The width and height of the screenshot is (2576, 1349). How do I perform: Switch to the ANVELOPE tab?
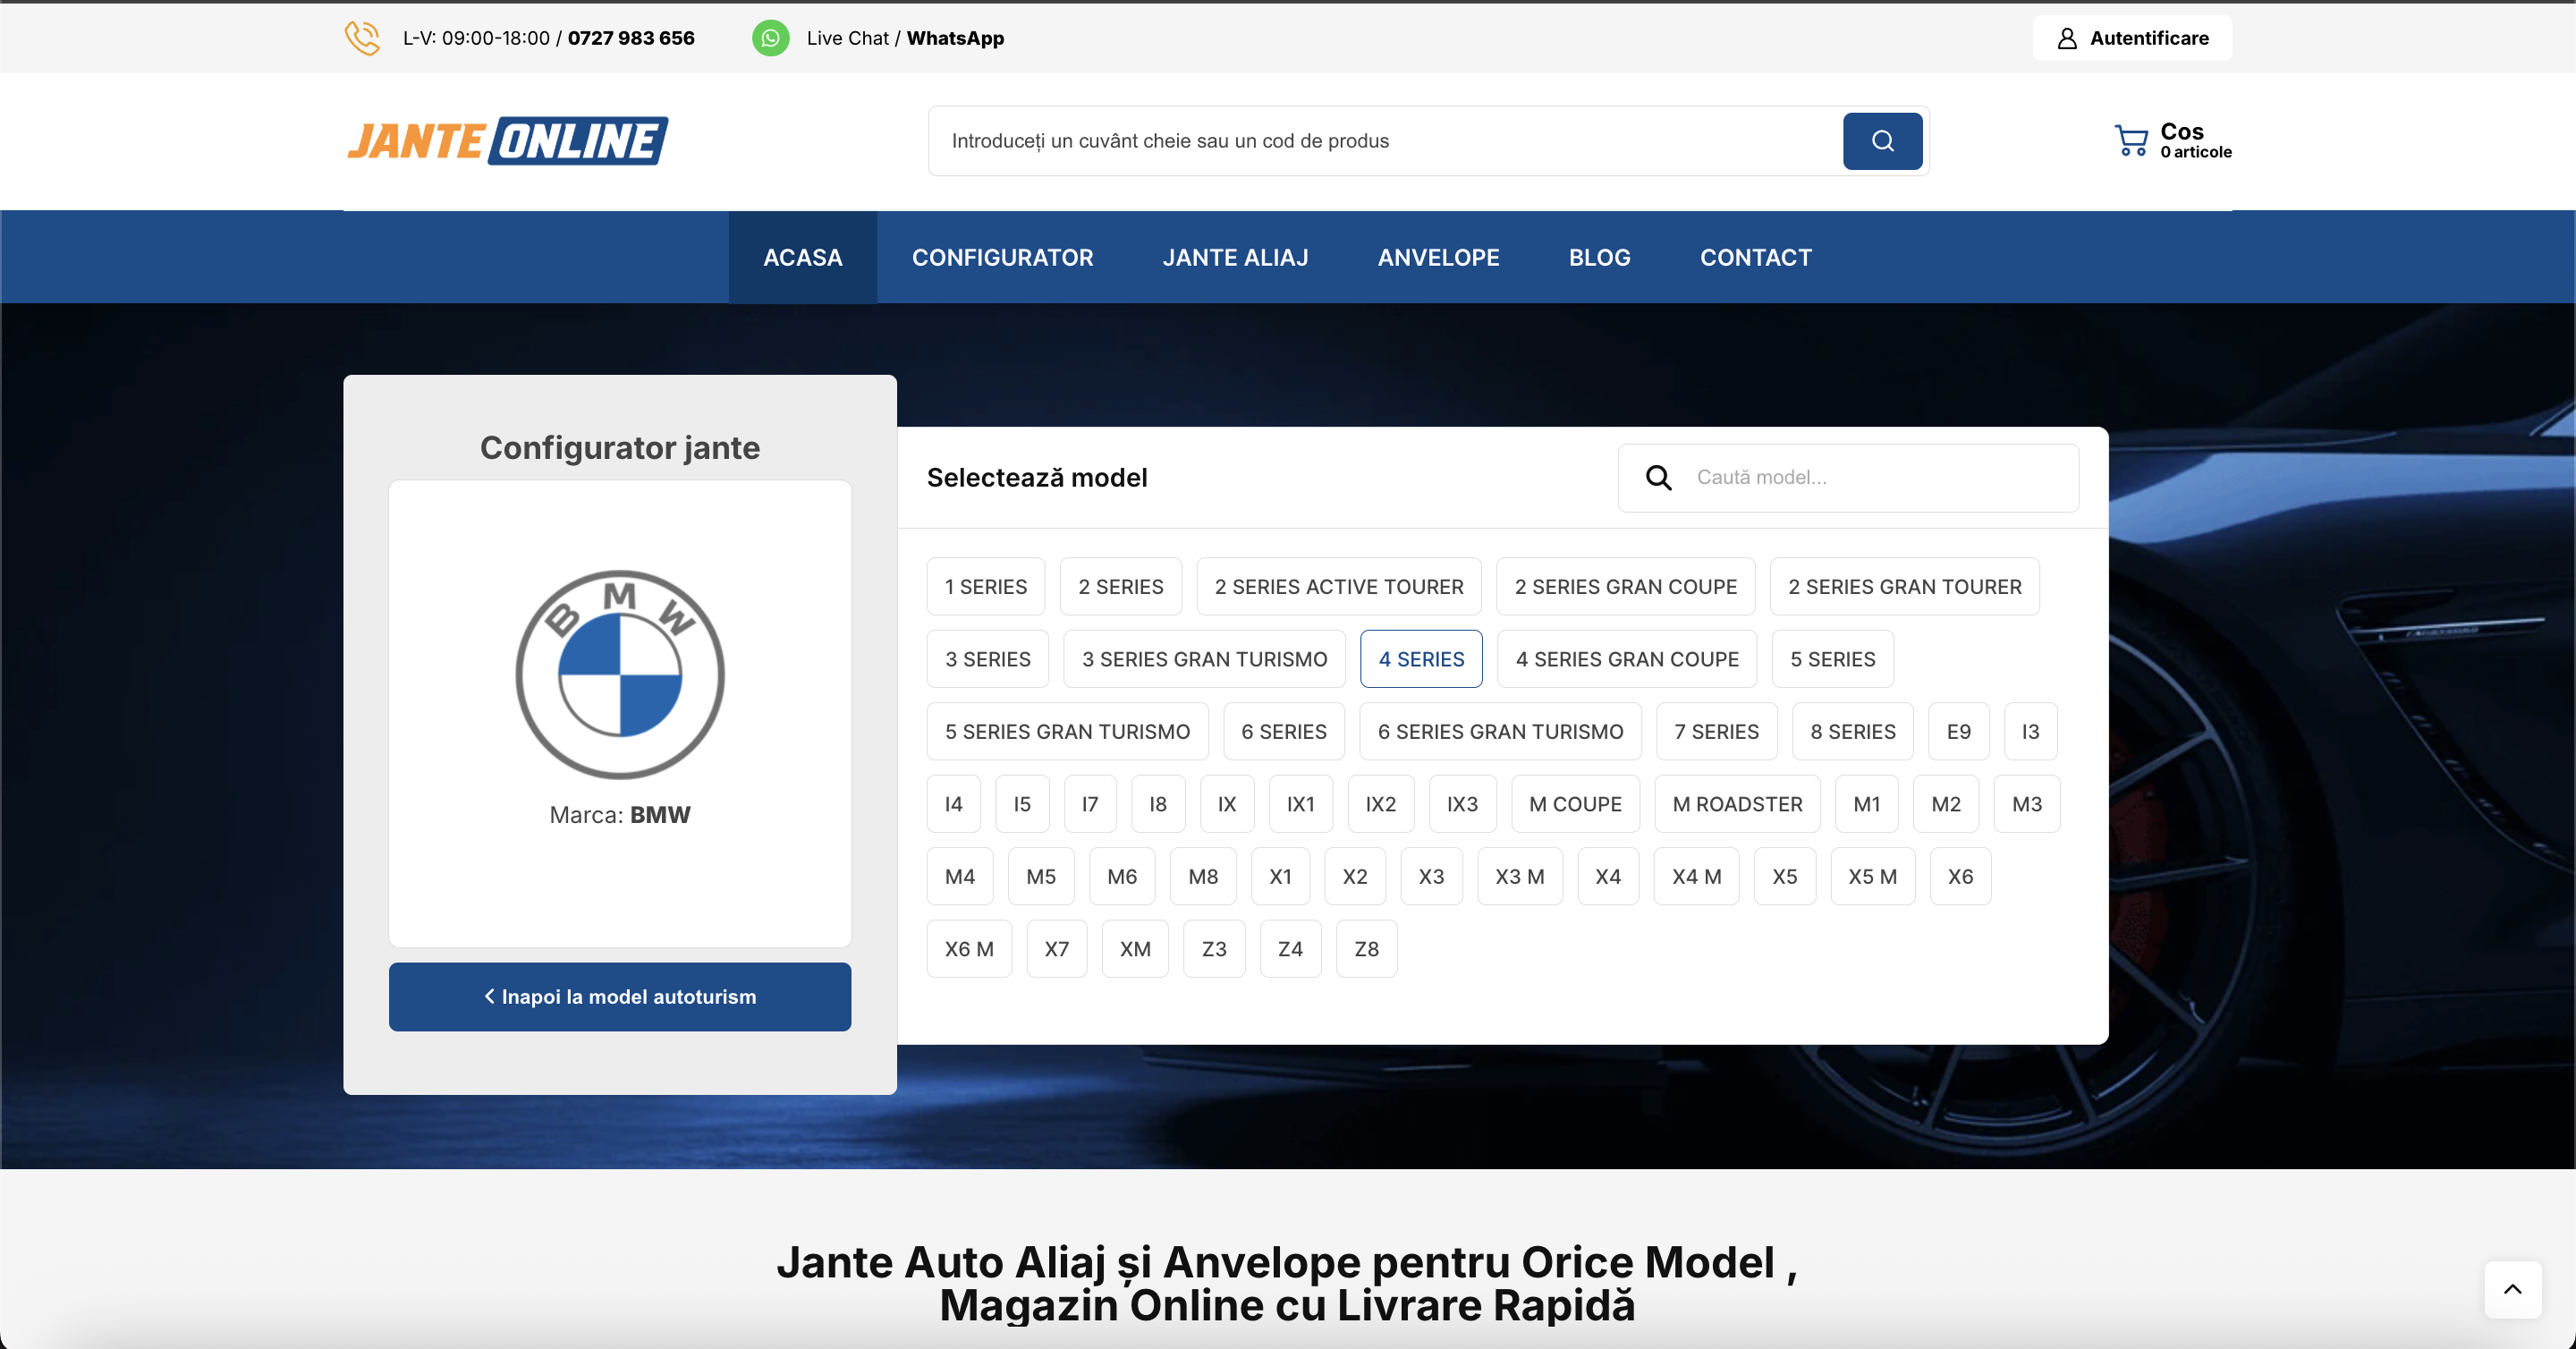[1438, 257]
